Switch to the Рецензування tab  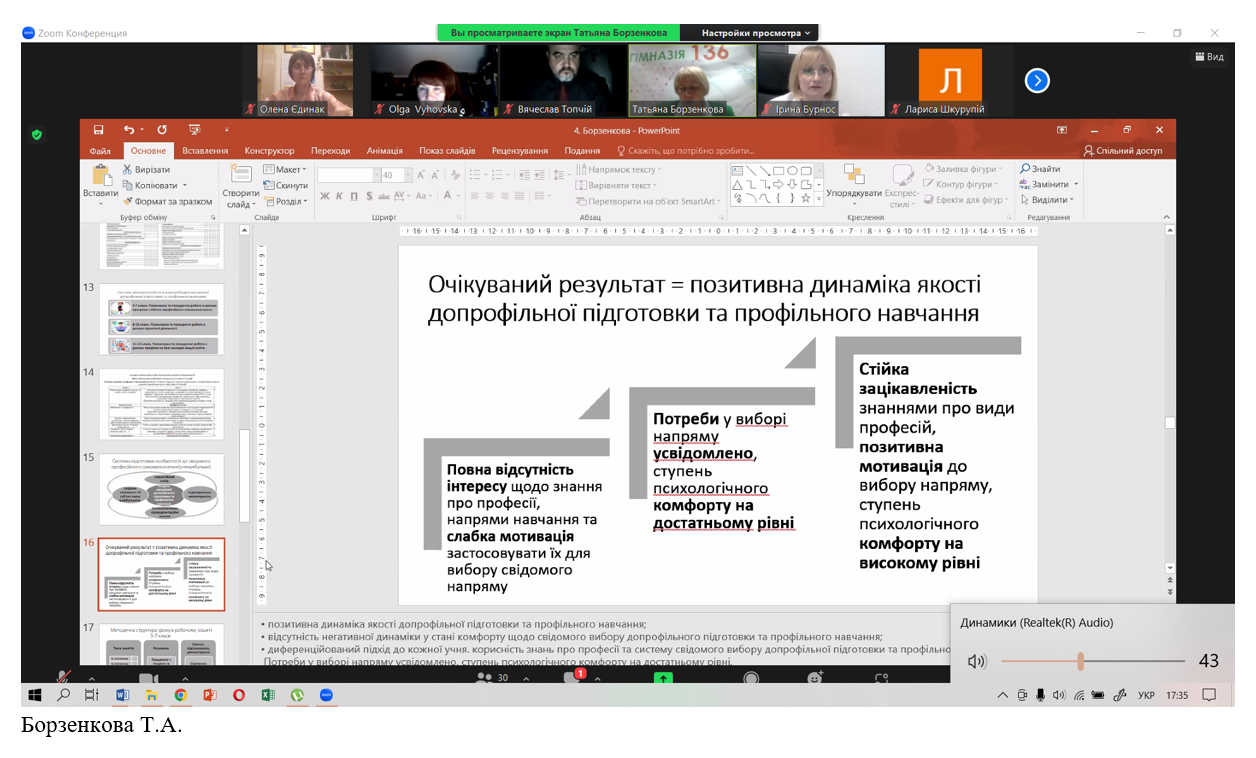click(x=520, y=151)
